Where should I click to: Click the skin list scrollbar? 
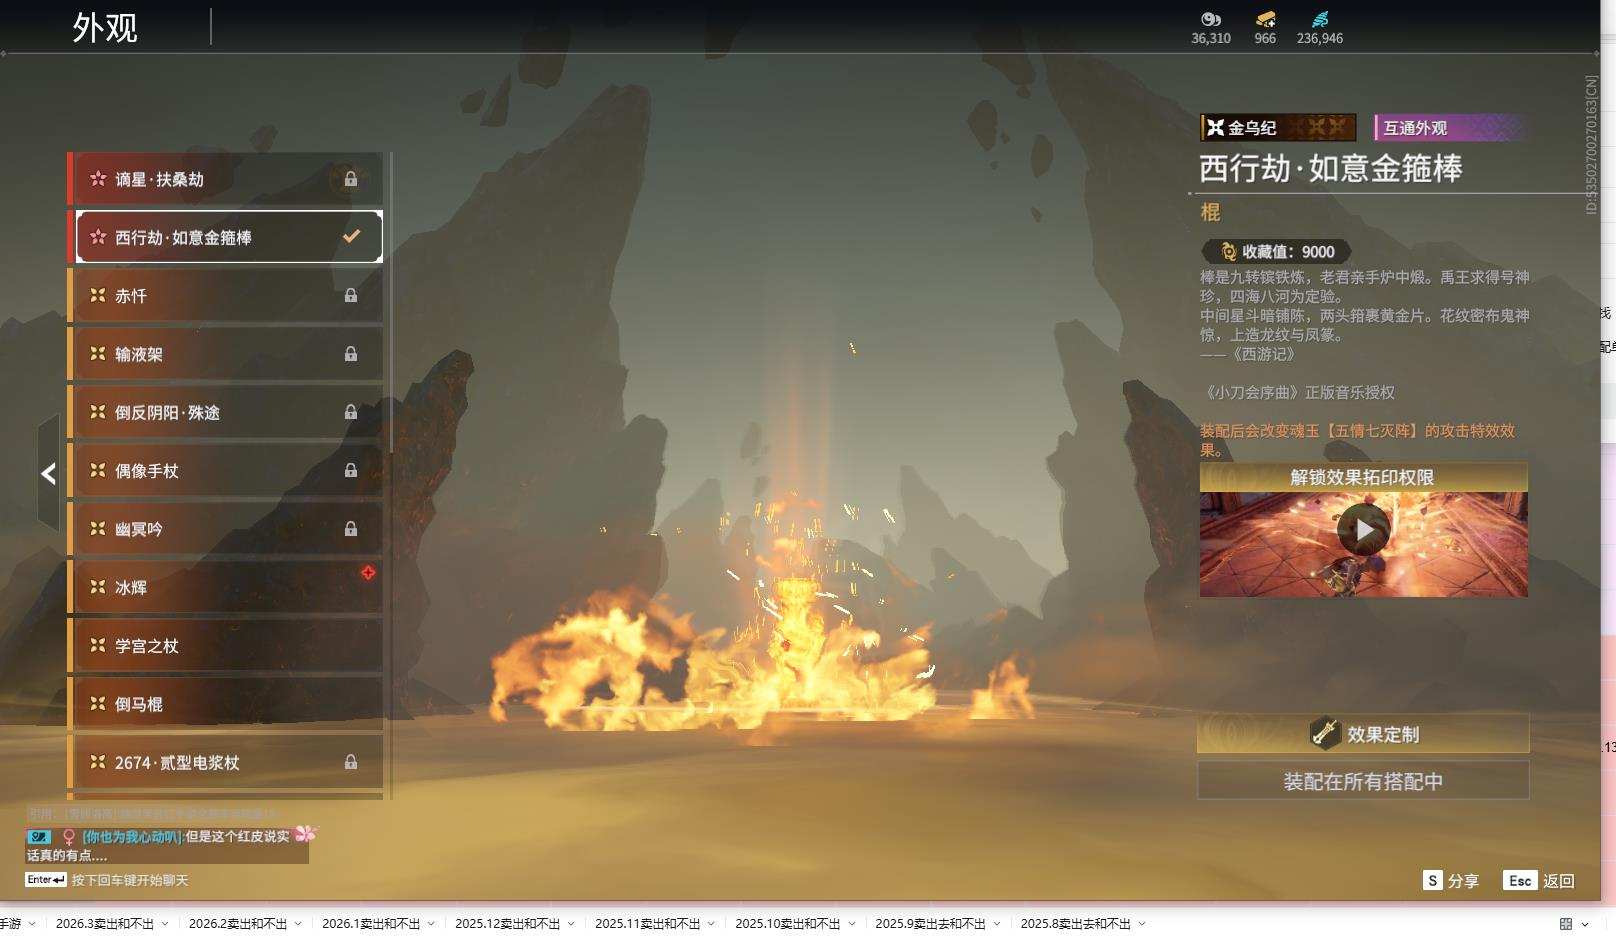[x=390, y=475]
